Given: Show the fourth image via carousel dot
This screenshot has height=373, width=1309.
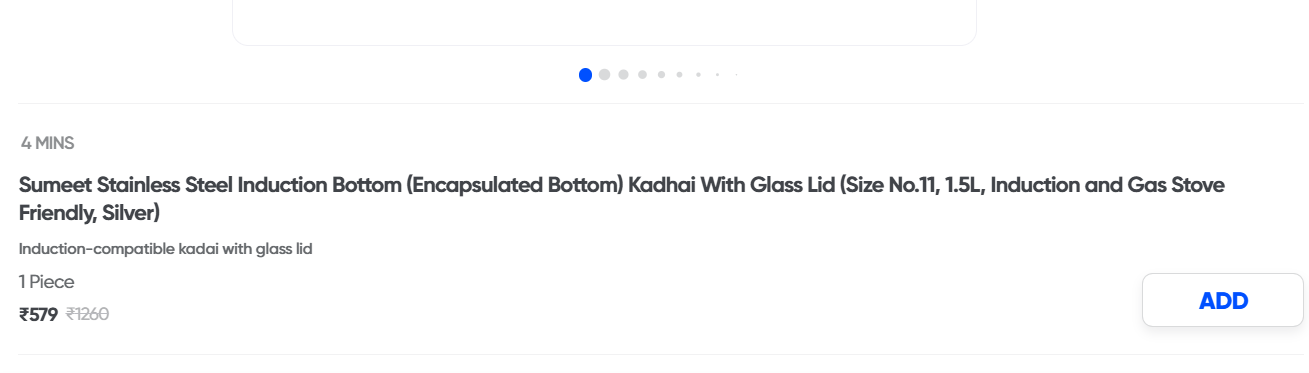Looking at the screenshot, I should 642,74.
